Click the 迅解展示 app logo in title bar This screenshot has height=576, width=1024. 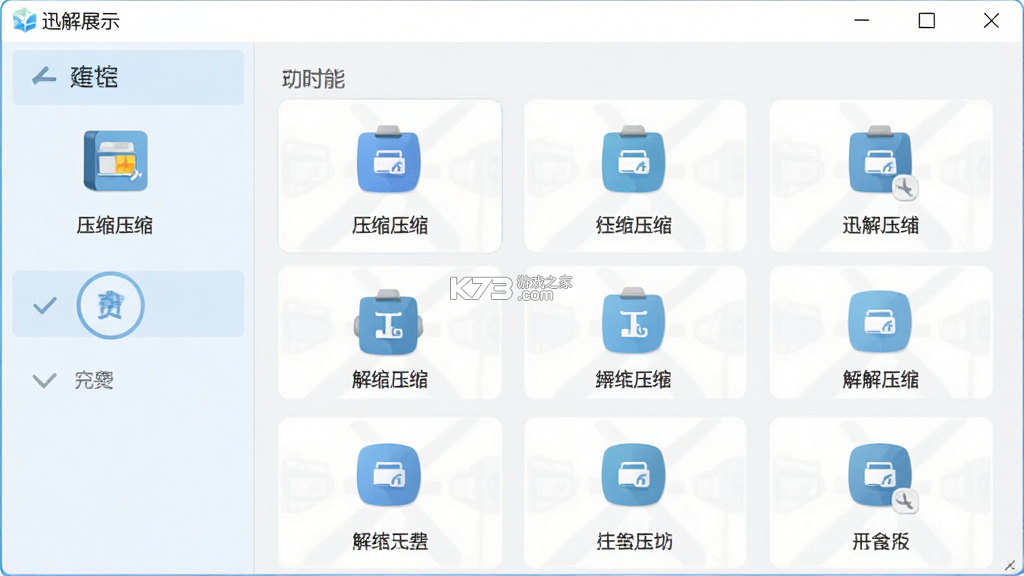(24, 20)
